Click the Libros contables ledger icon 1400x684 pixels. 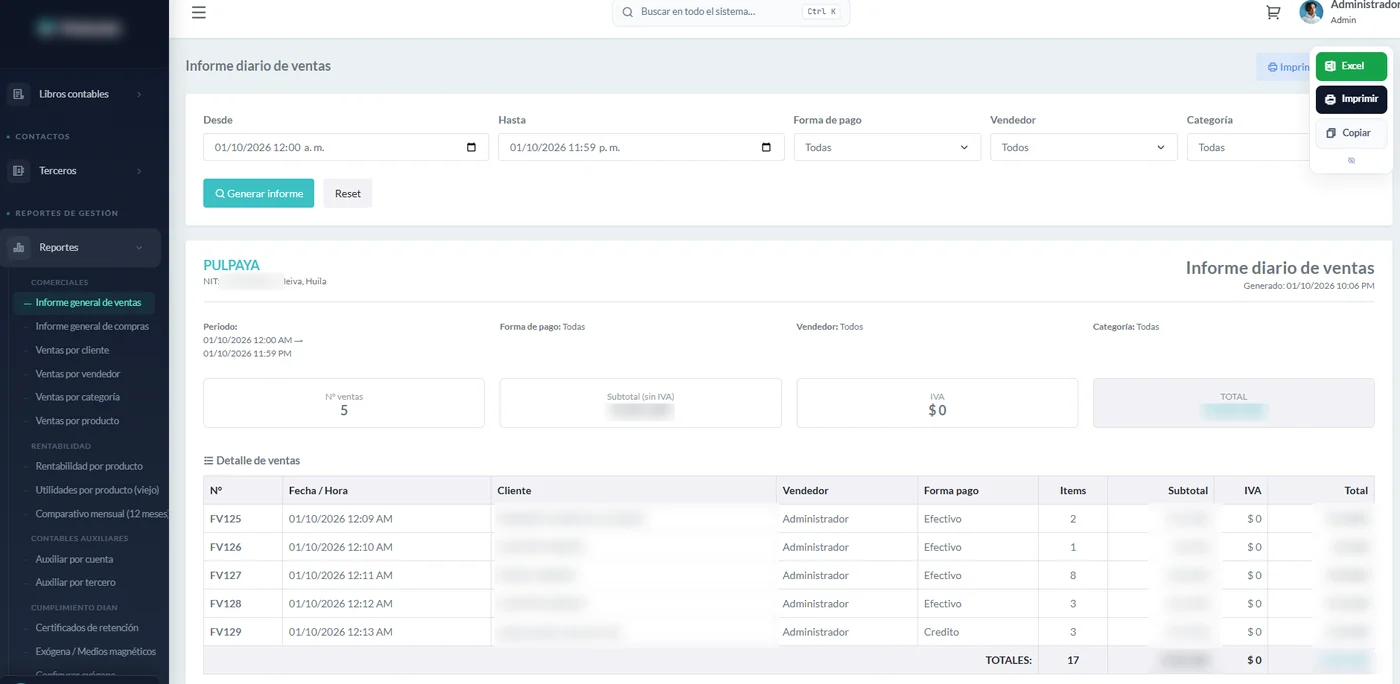[19, 94]
